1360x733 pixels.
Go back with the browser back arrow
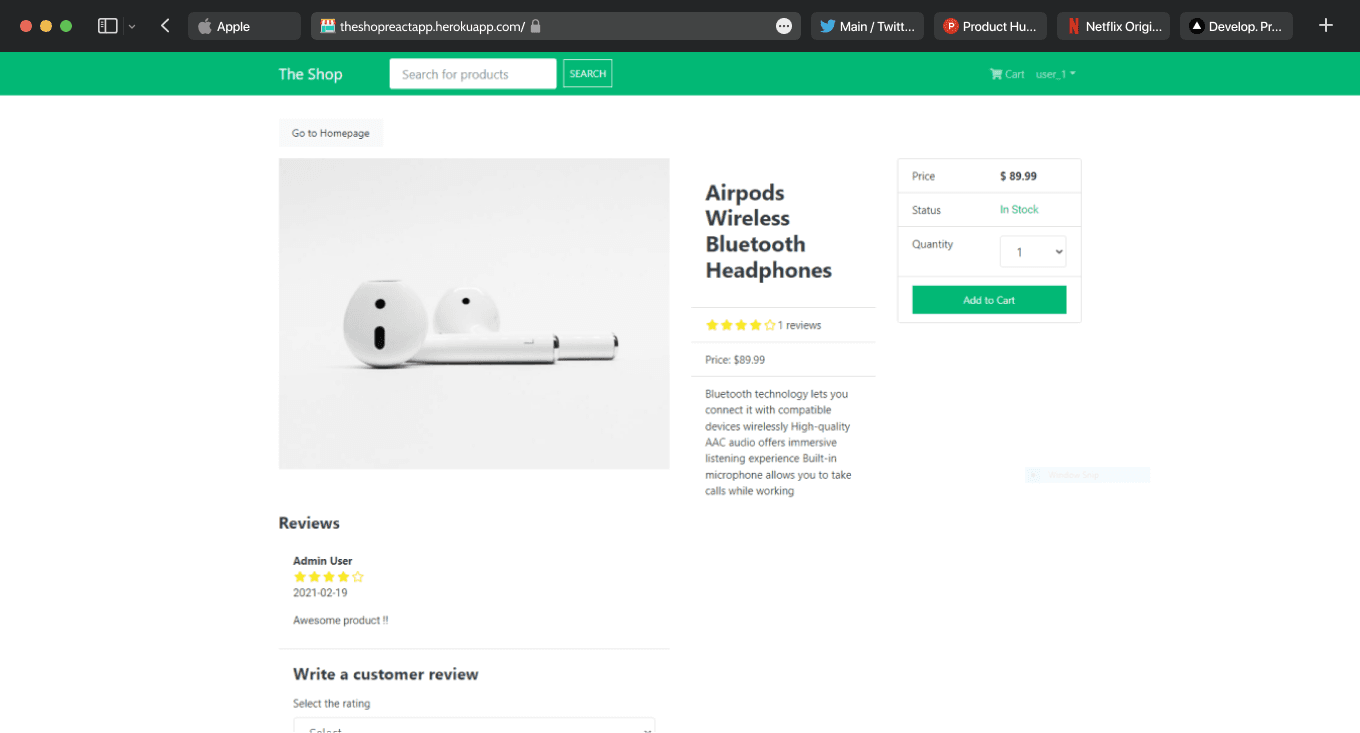tap(165, 26)
